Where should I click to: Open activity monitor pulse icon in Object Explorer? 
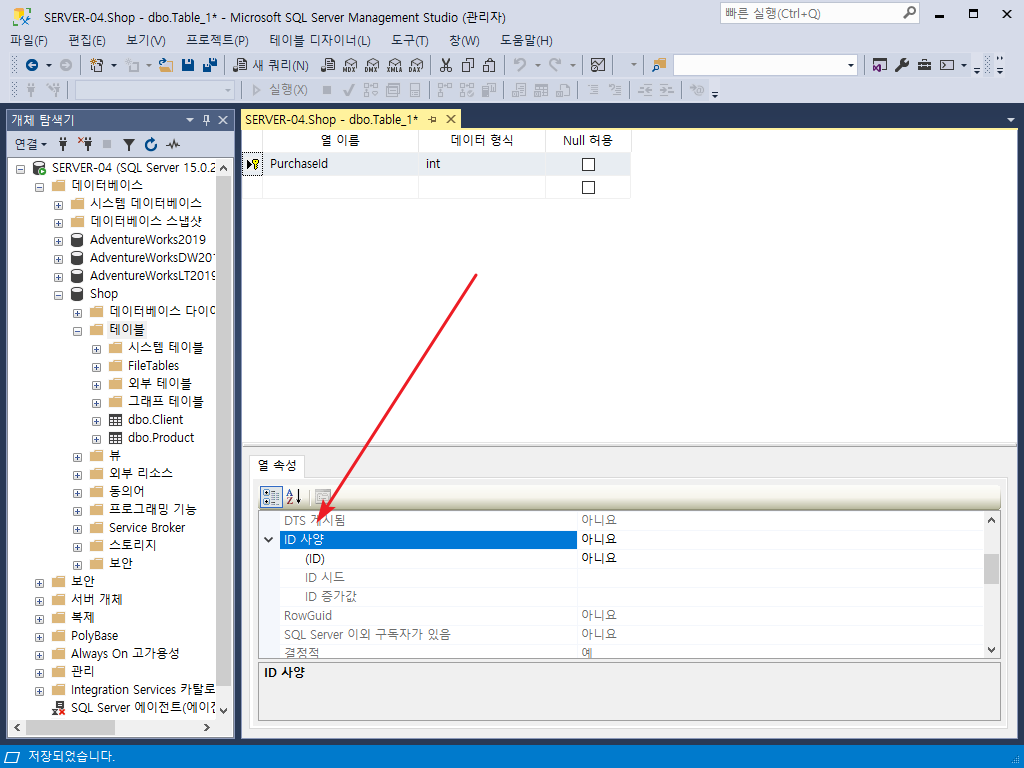point(173,144)
